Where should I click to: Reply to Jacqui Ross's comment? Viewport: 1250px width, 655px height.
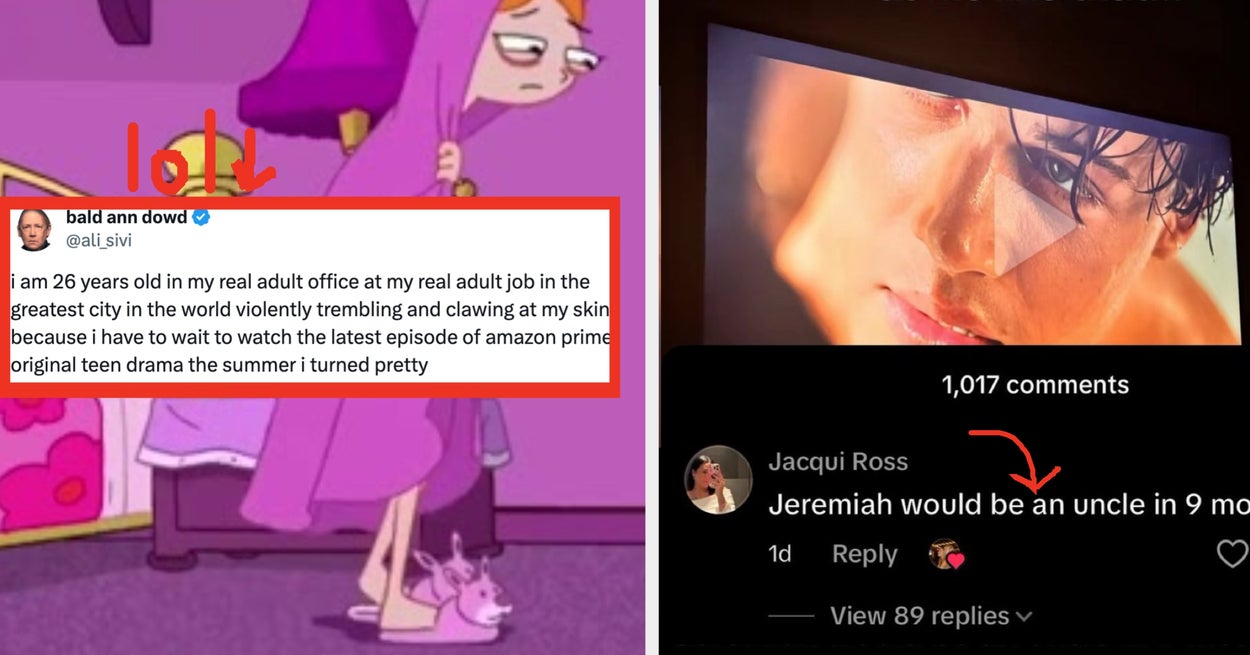point(864,554)
